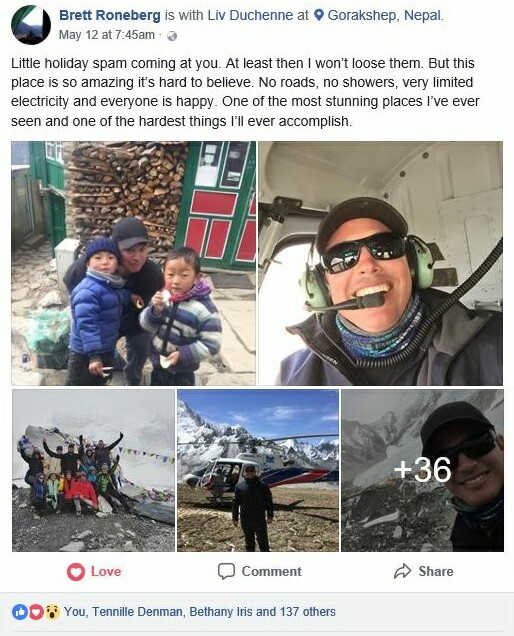Open Brett Roneberg's profile link
The height and width of the screenshot is (636, 514).
click(110, 15)
